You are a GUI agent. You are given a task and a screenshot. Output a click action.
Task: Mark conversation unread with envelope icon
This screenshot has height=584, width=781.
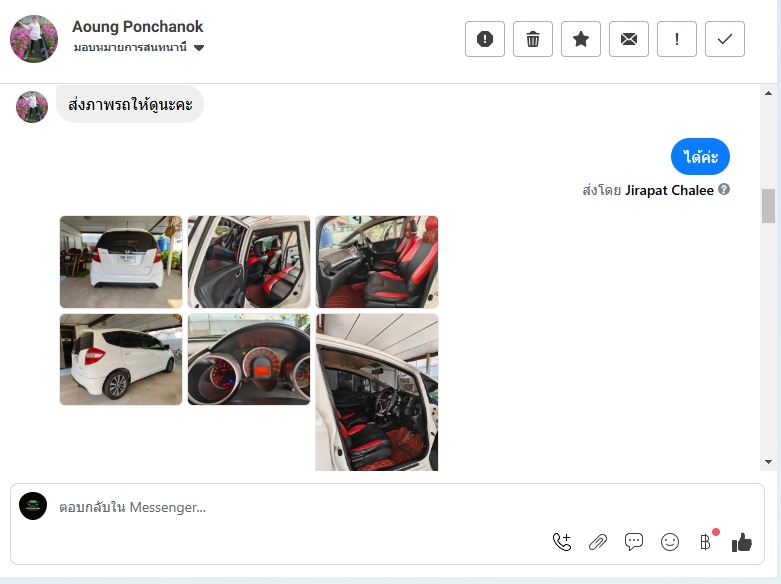629,39
